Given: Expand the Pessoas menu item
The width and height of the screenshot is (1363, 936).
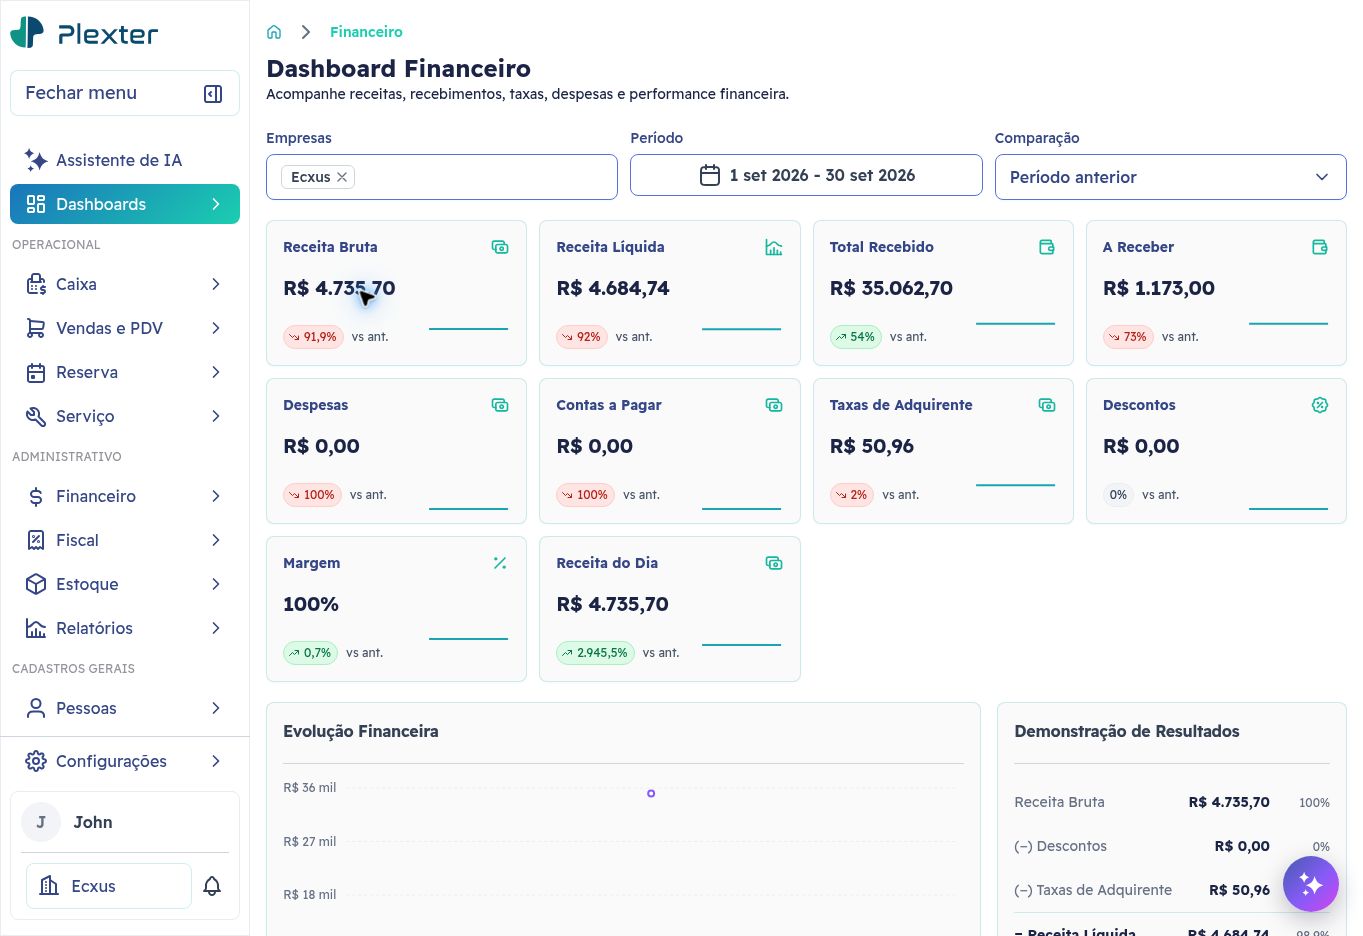Looking at the screenshot, I should click(x=125, y=708).
